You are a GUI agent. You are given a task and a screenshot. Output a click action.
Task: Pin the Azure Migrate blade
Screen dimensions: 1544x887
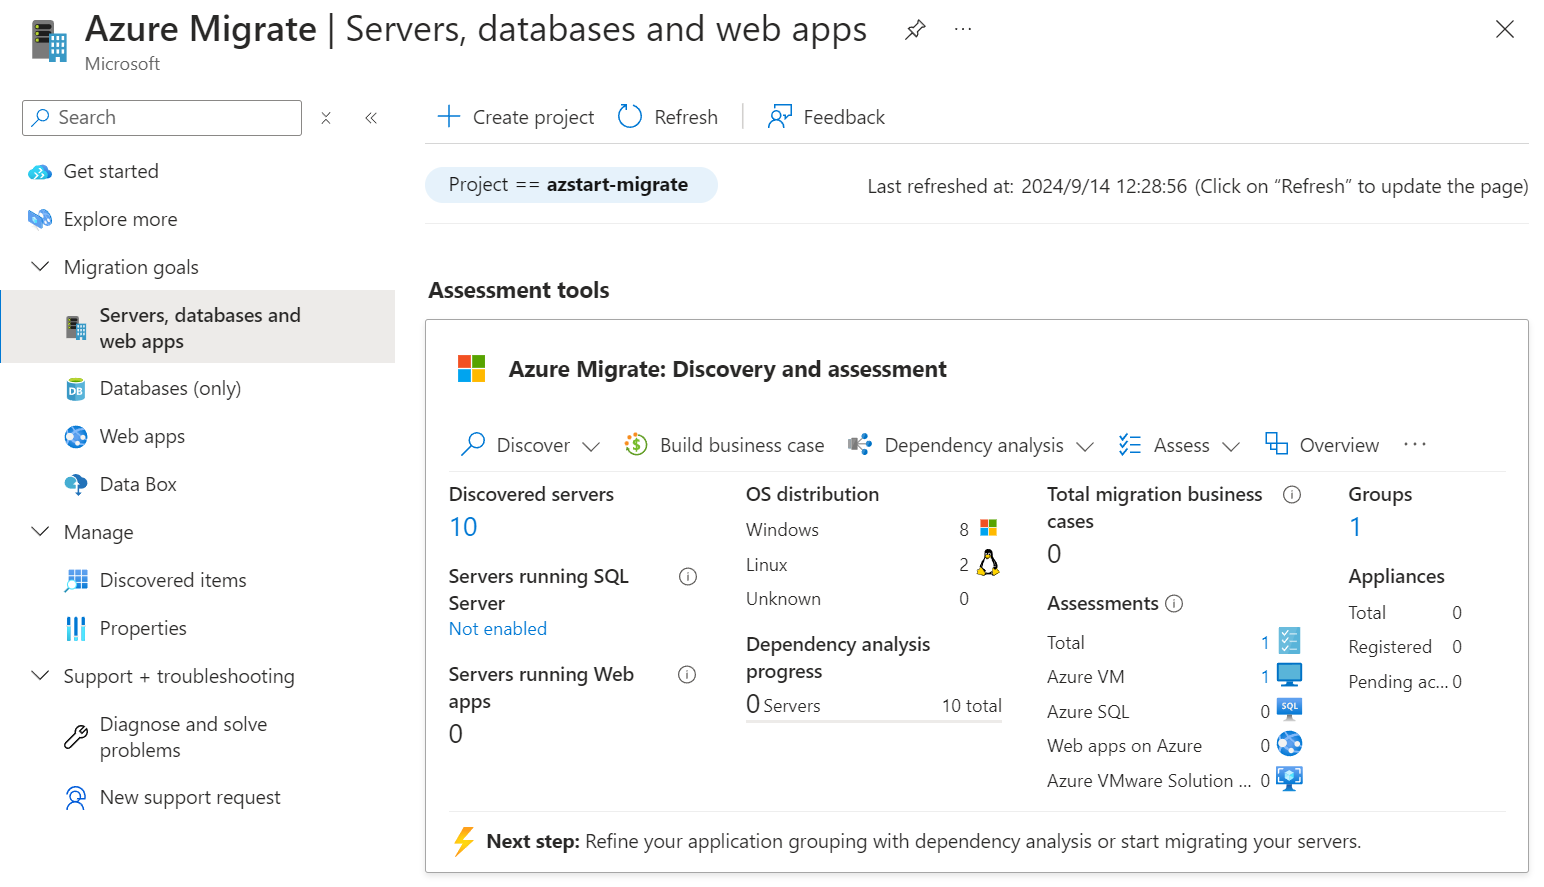914,30
